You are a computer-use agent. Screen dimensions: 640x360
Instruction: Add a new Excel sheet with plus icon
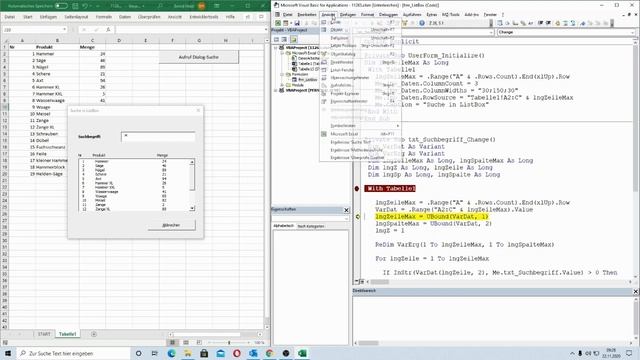pyautogui.click(x=94, y=334)
